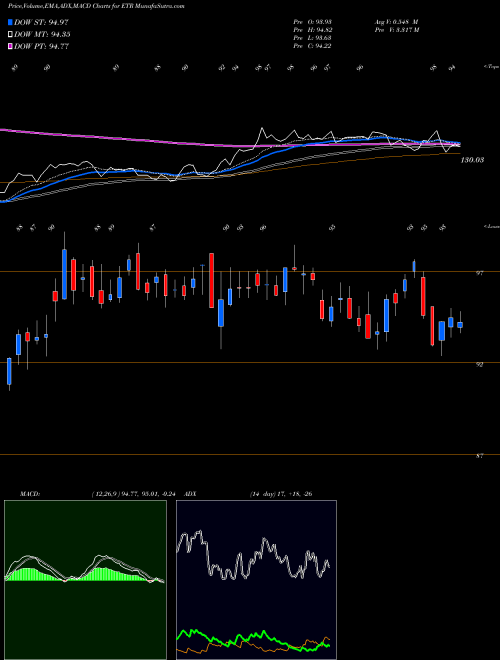Click the 'Pre V: 3.317 M' volume text
This screenshot has height=660, width=500.
396,30
